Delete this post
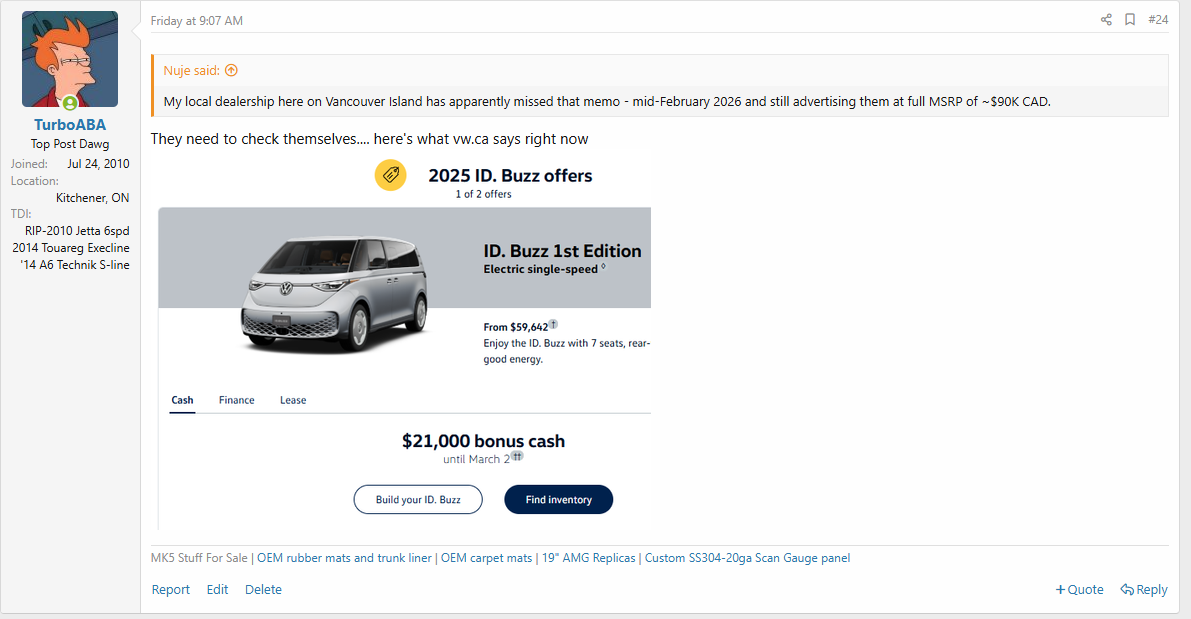This screenshot has height=619, width=1191. [x=263, y=589]
